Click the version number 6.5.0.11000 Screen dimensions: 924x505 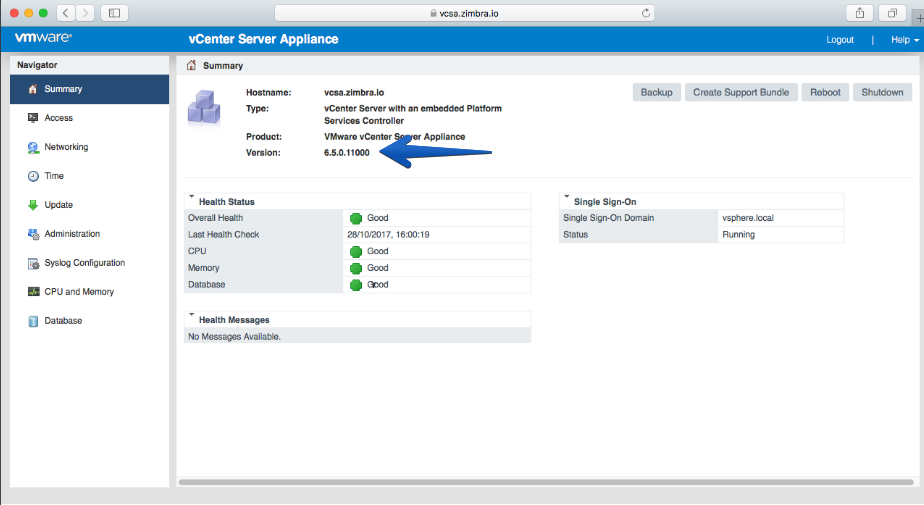coord(346,153)
